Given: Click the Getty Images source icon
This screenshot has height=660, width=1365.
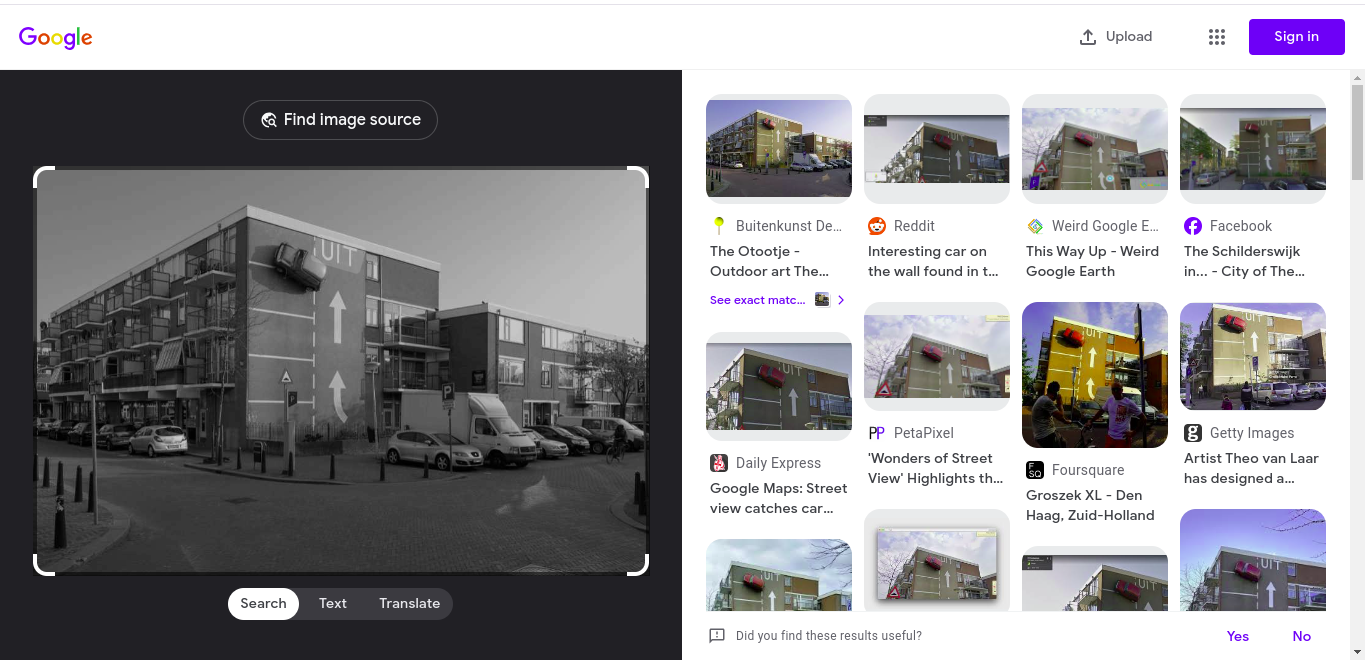Looking at the screenshot, I should pos(1193,433).
